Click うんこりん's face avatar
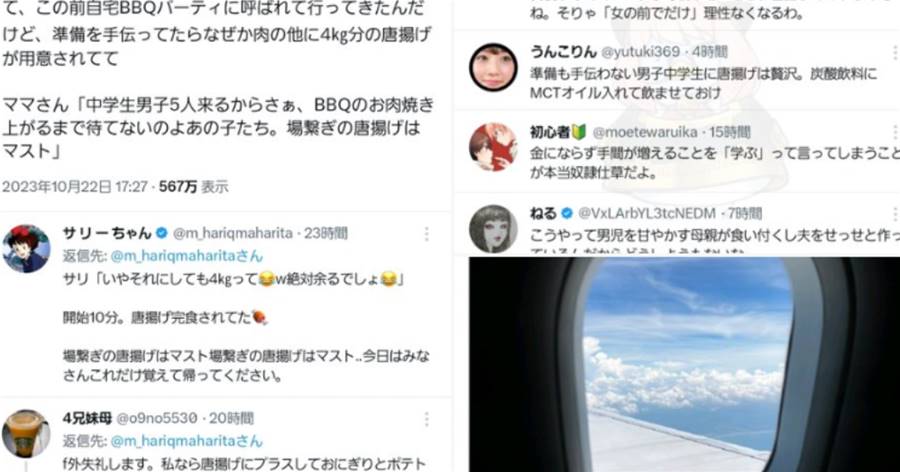 493,67
